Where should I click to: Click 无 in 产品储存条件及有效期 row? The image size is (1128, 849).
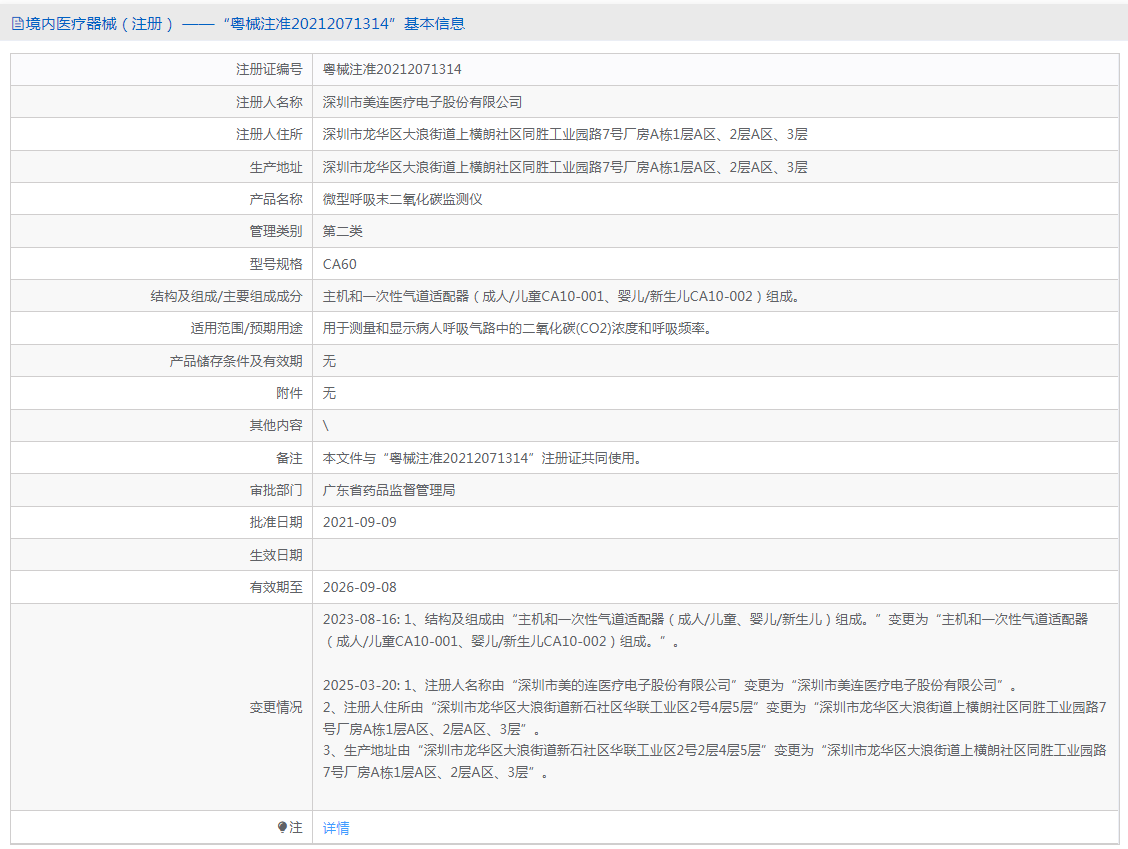(x=329, y=361)
